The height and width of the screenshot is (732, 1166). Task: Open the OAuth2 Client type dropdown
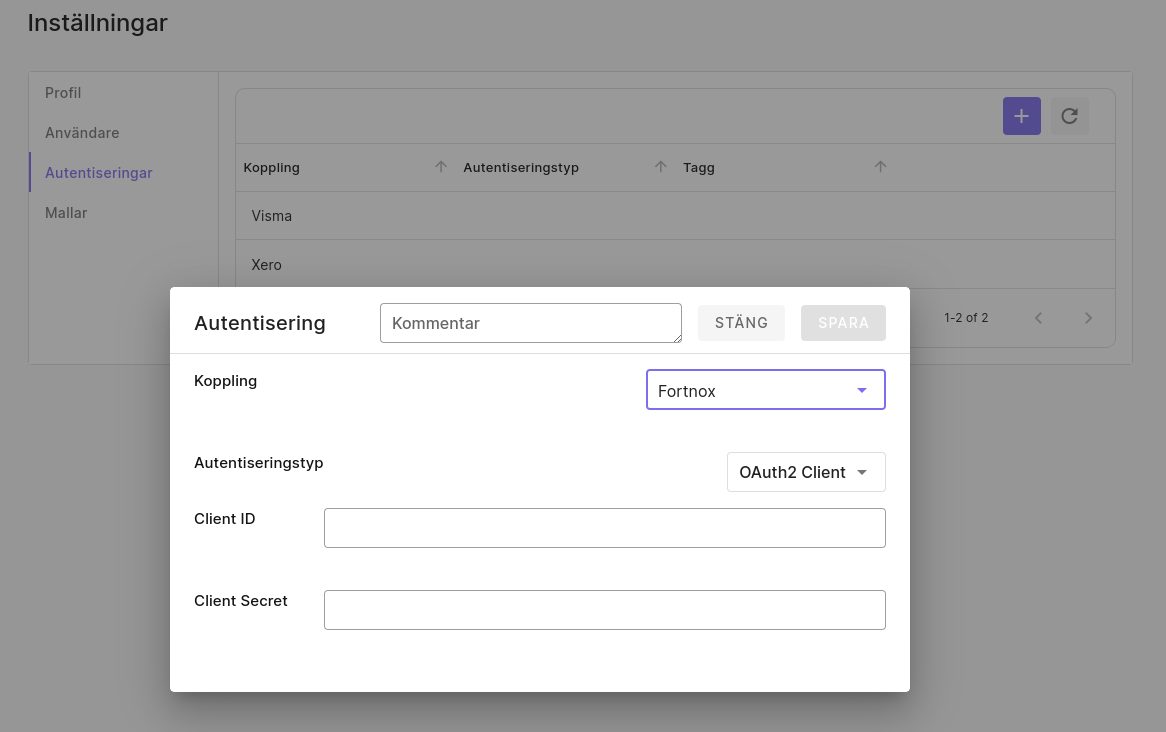(806, 472)
